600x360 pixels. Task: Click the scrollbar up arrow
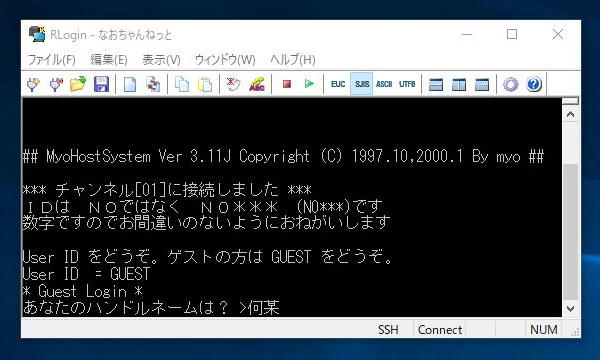point(571,114)
